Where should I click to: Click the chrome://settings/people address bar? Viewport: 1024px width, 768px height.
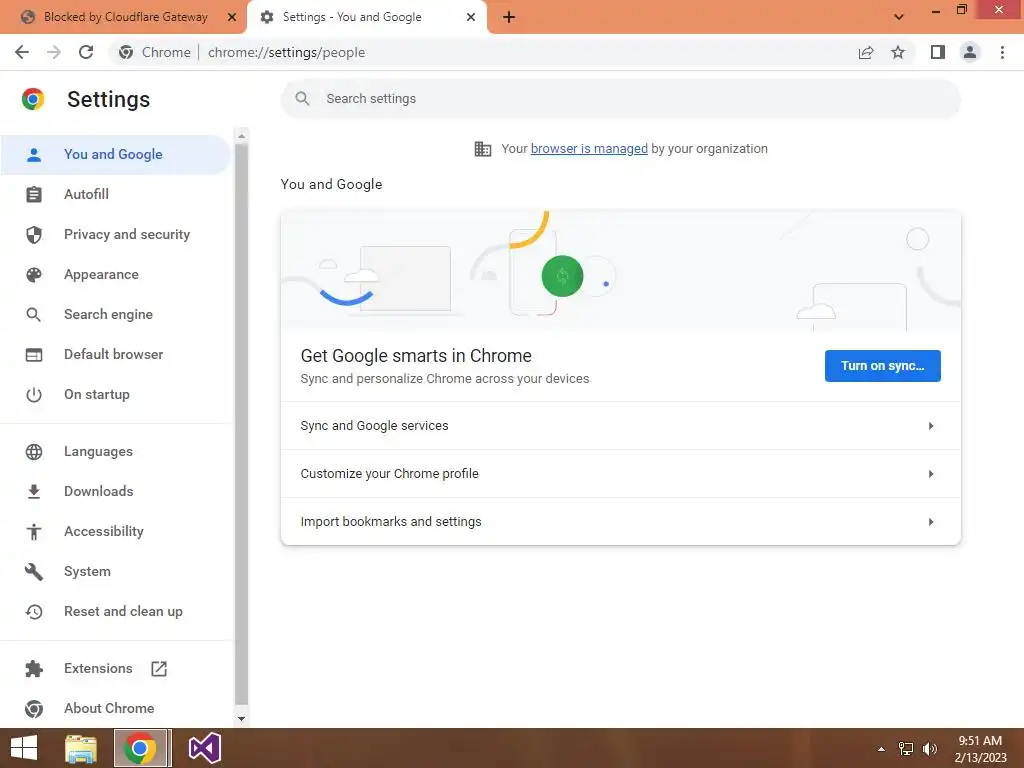[286, 52]
